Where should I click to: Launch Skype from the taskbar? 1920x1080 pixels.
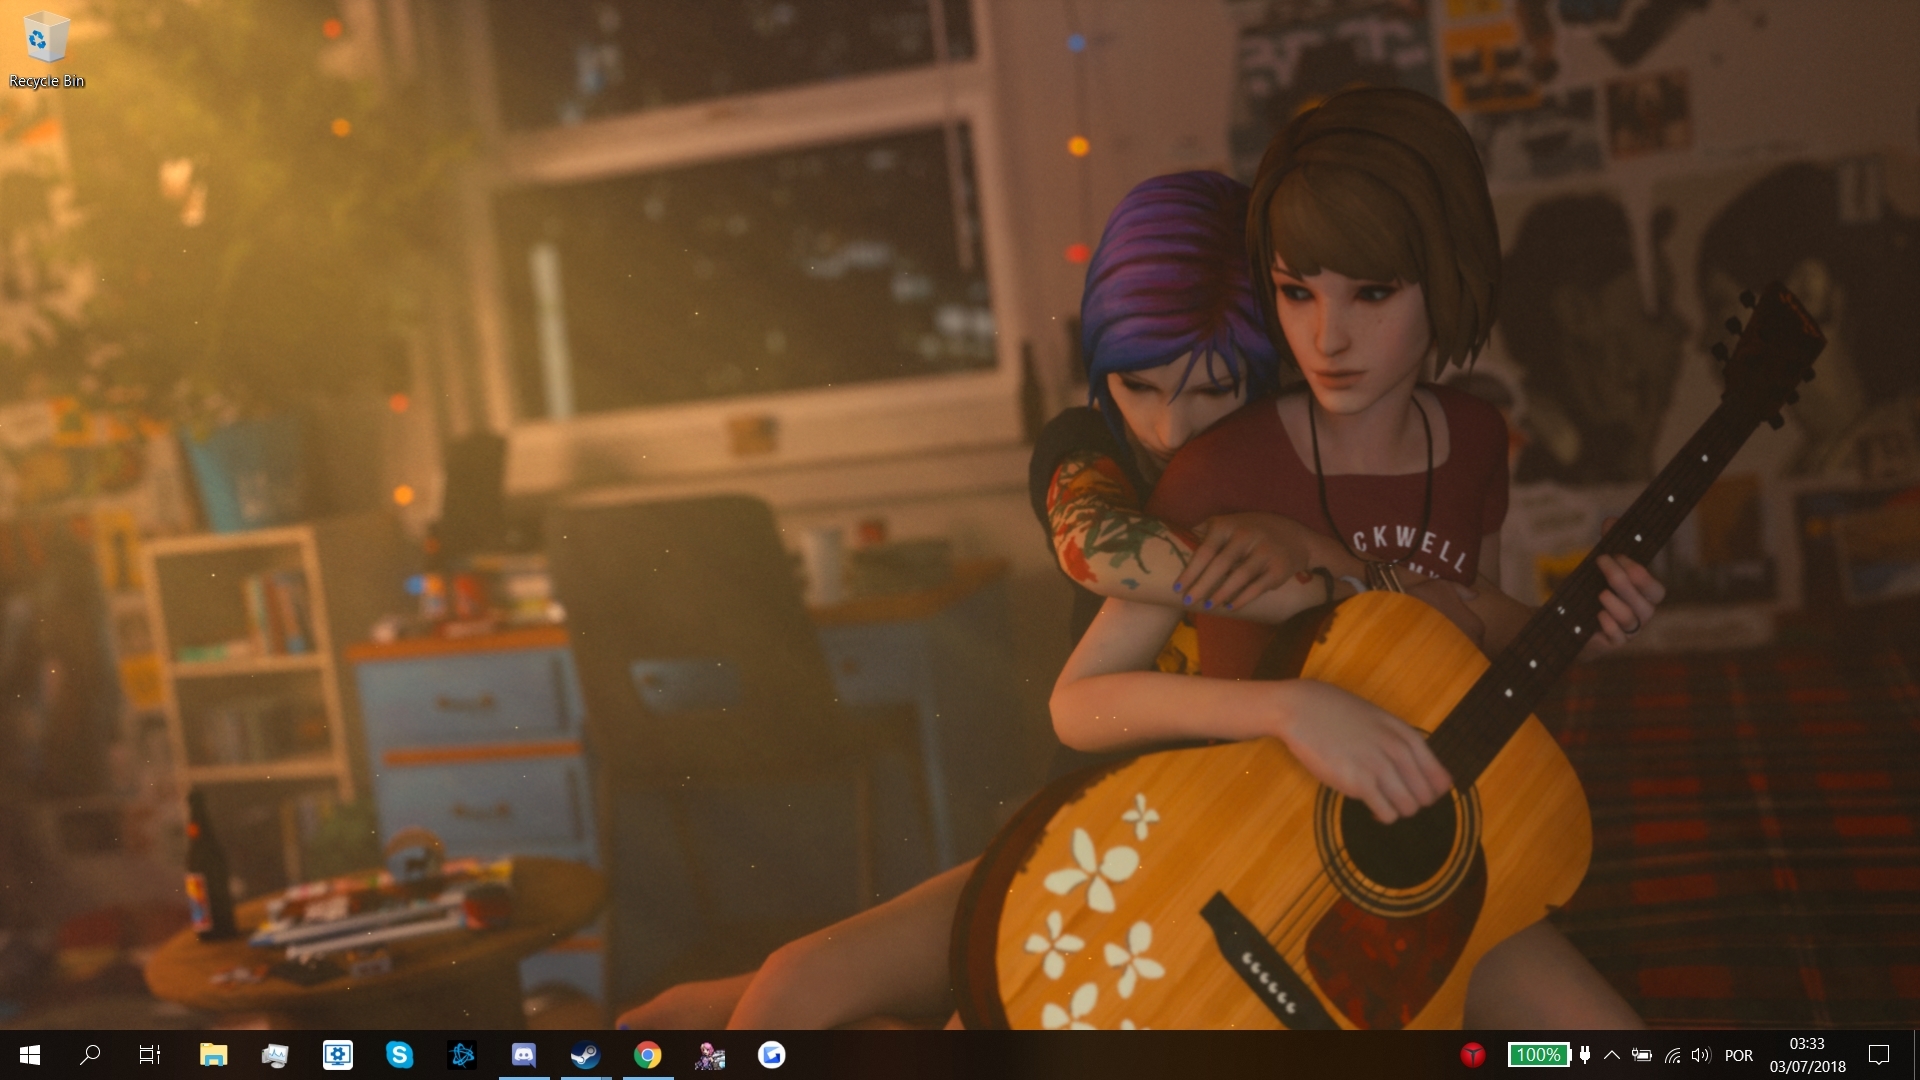400,1055
